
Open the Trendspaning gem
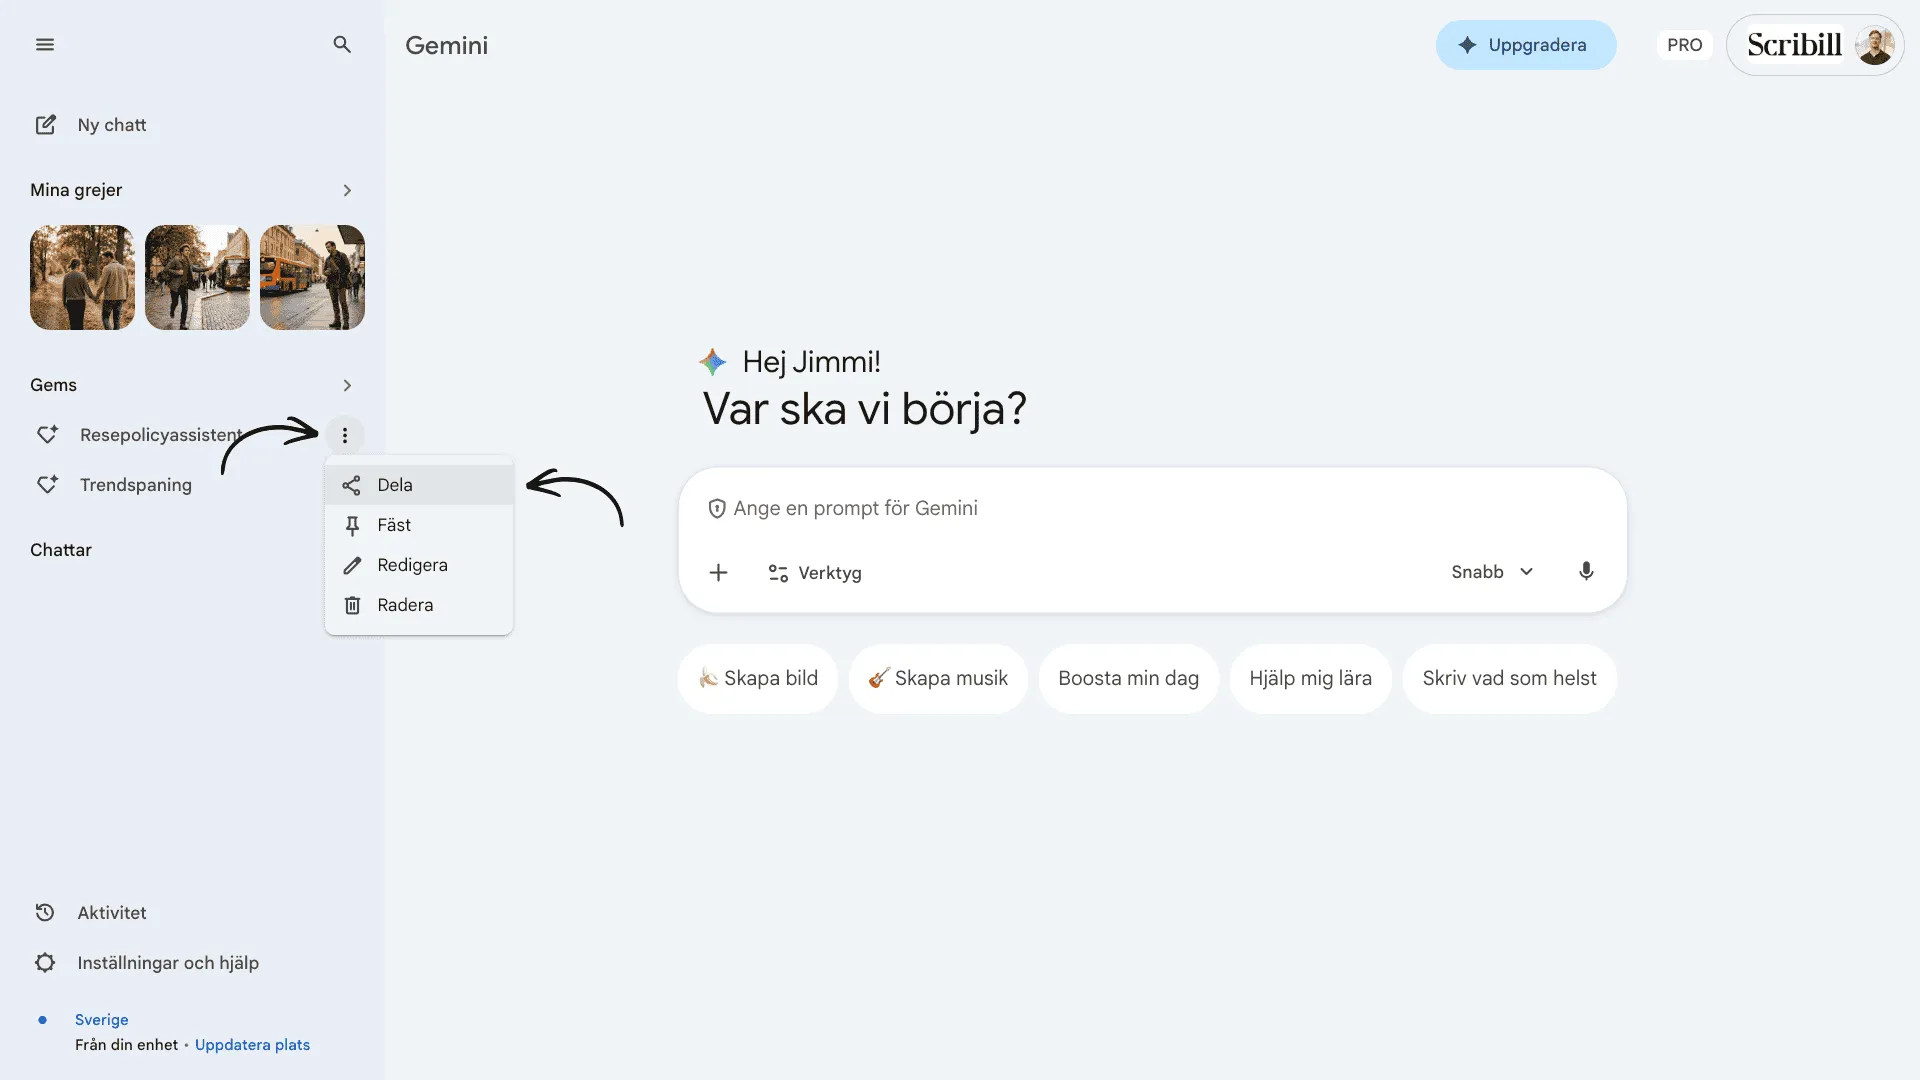136,485
